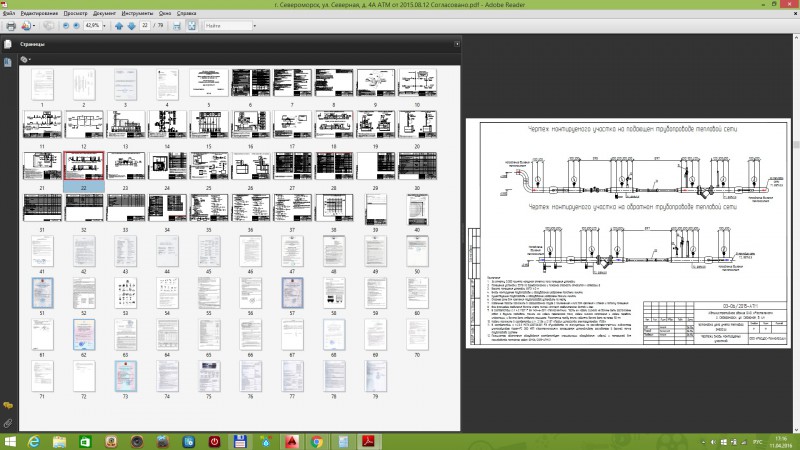This screenshot has width=800, height=450.
Task: Click the zoom in (plus) button
Action: click(x=77, y=26)
